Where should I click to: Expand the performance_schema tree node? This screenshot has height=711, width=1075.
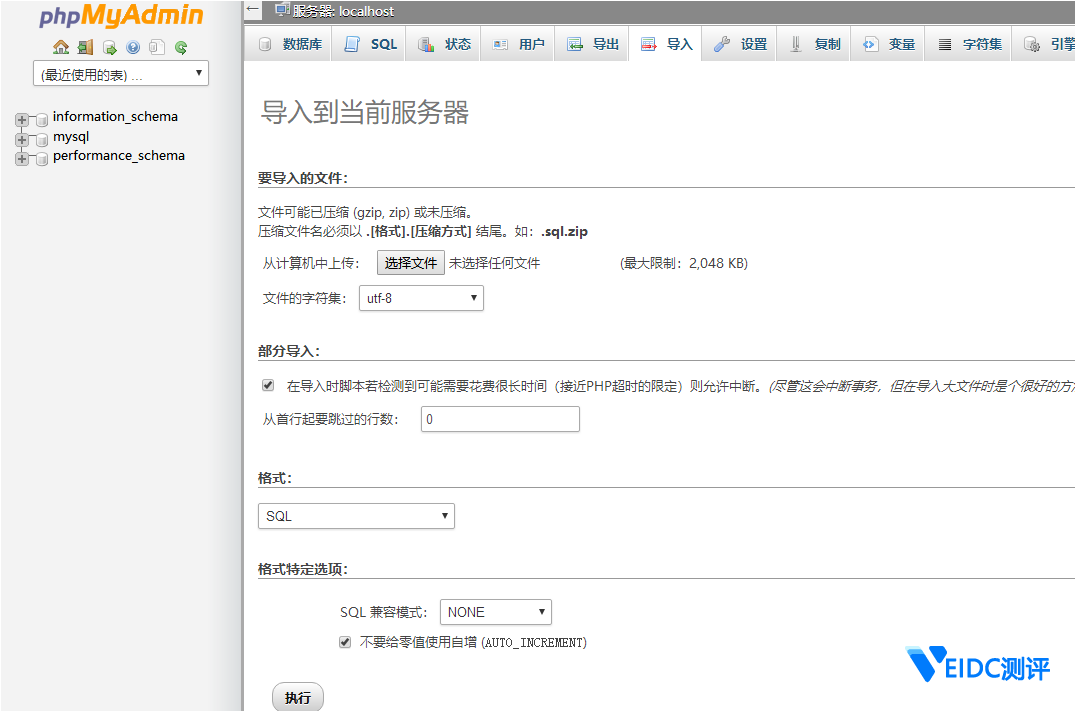click(x=22, y=158)
